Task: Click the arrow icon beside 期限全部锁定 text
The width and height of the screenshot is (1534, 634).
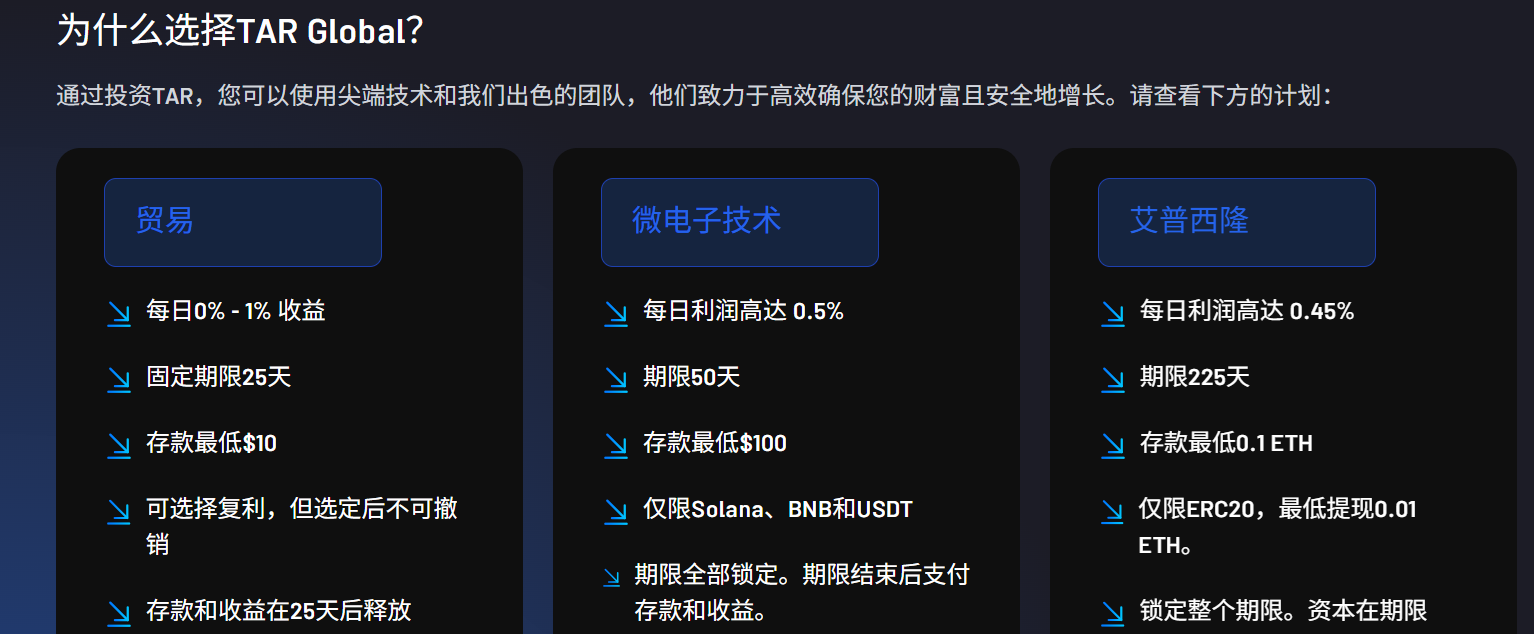Action: point(612,577)
